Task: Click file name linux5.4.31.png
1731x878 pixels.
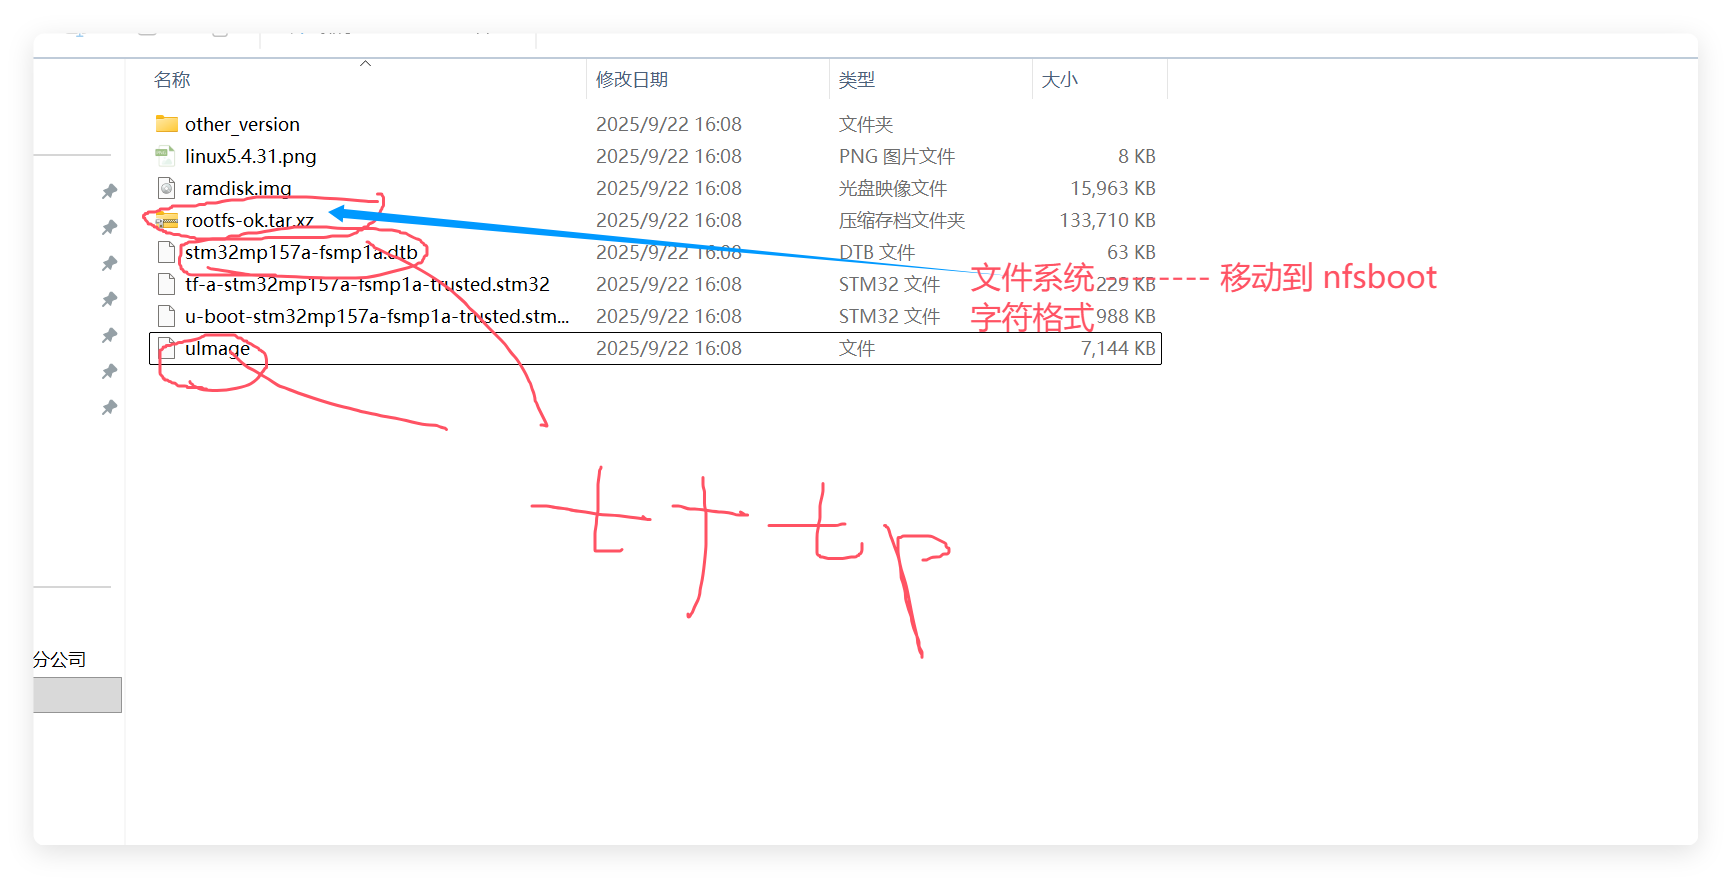Action: click(x=251, y=156)
